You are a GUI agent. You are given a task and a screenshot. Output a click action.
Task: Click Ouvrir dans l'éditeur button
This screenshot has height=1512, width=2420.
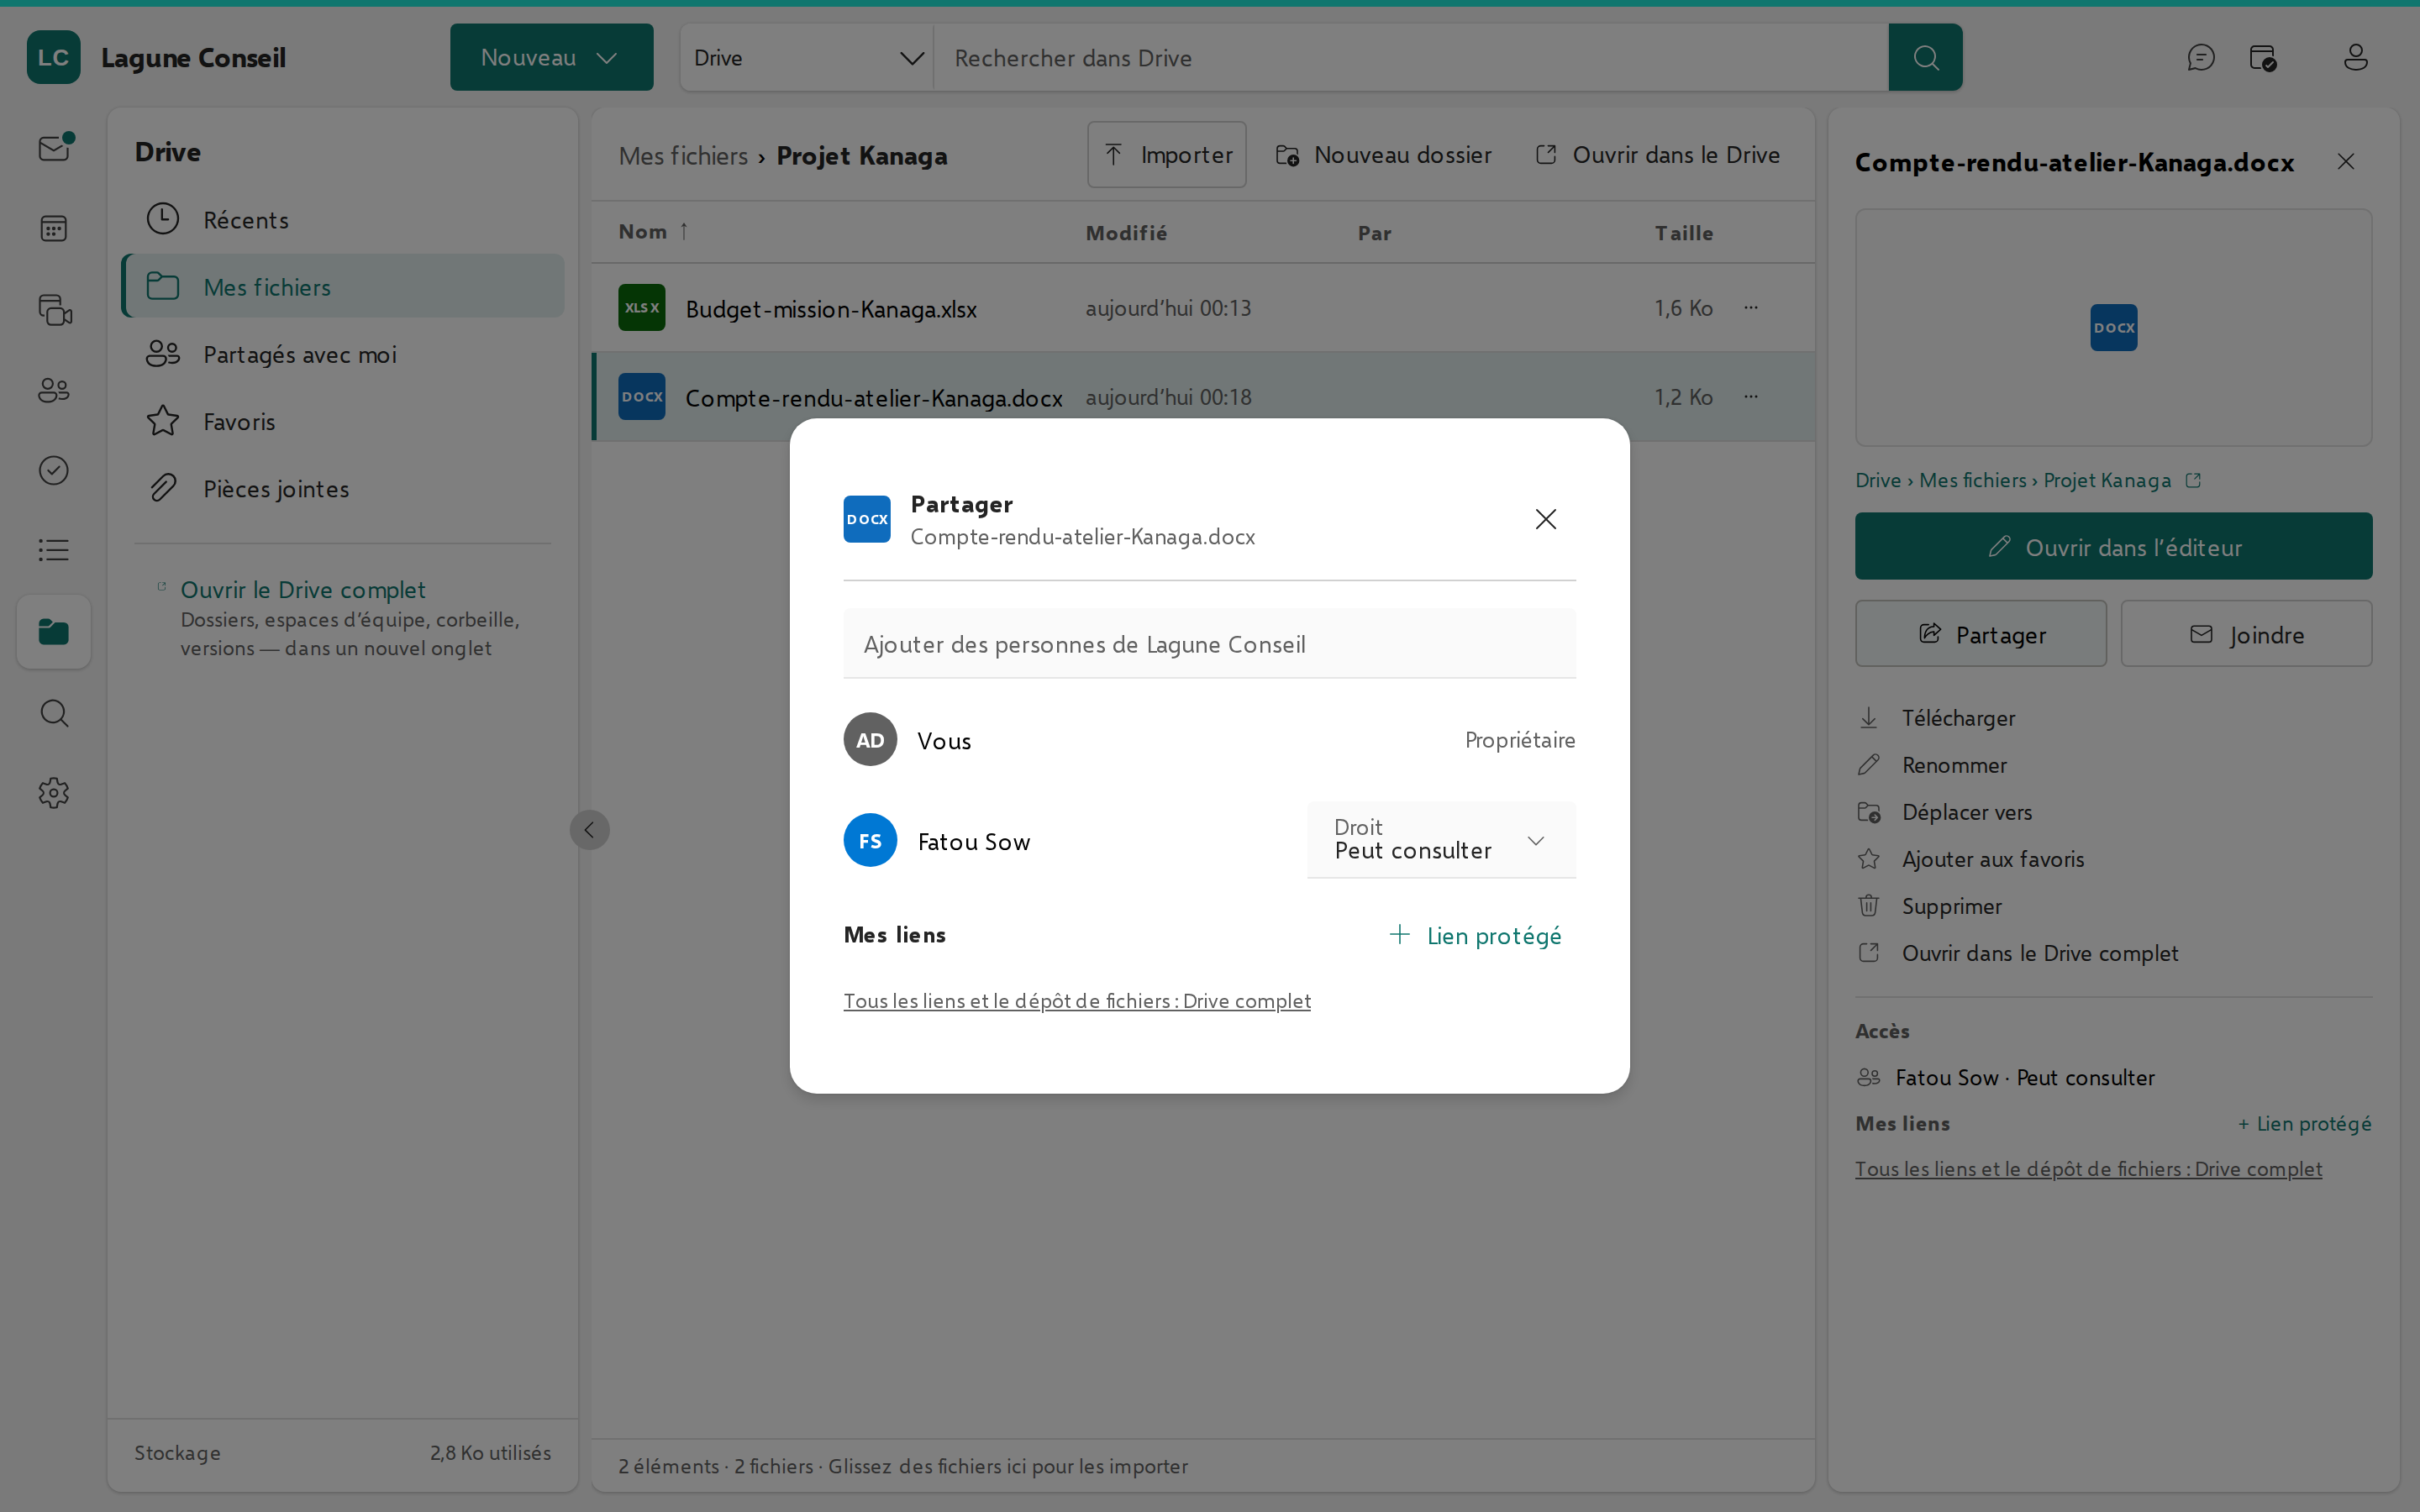(2113, 547)
